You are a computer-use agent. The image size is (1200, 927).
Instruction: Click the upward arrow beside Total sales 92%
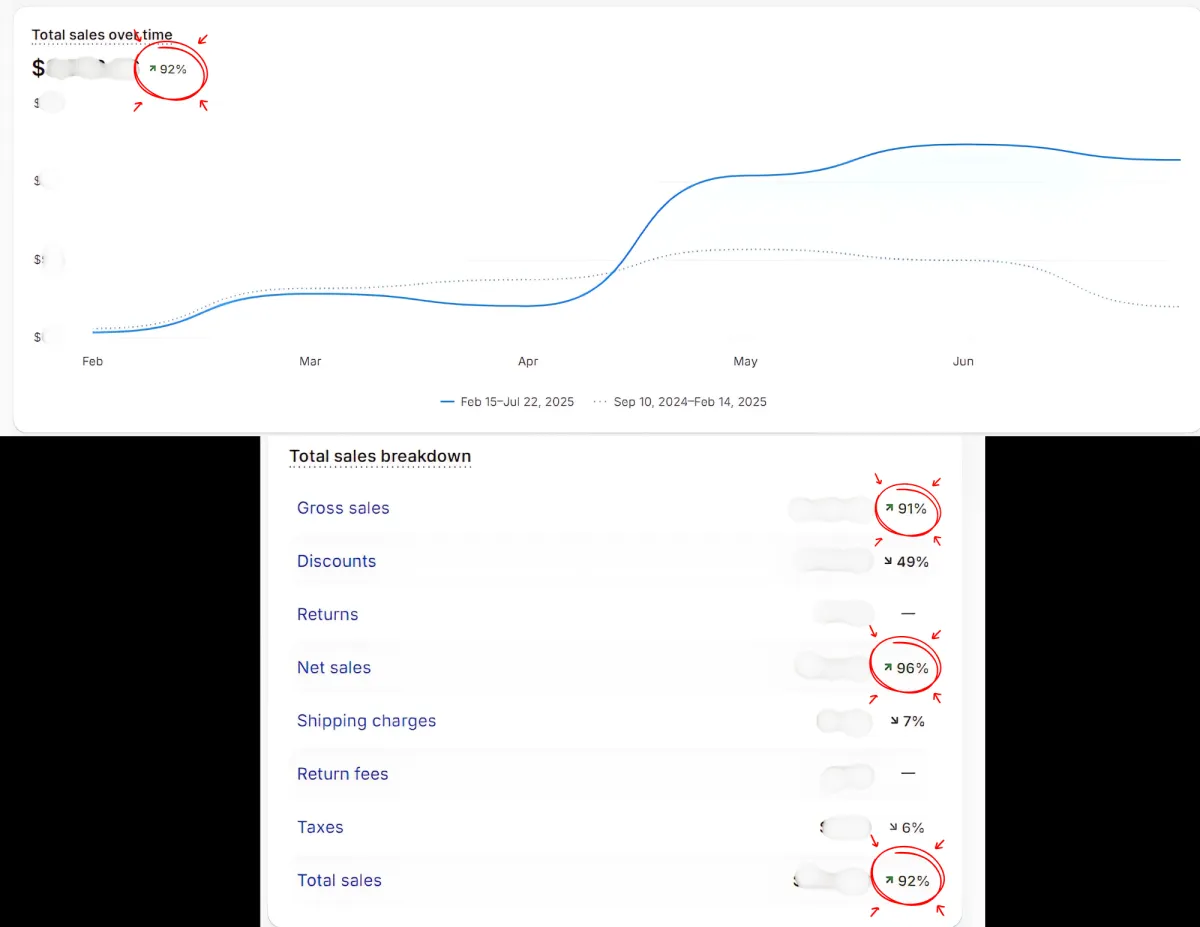pos(891,880)
